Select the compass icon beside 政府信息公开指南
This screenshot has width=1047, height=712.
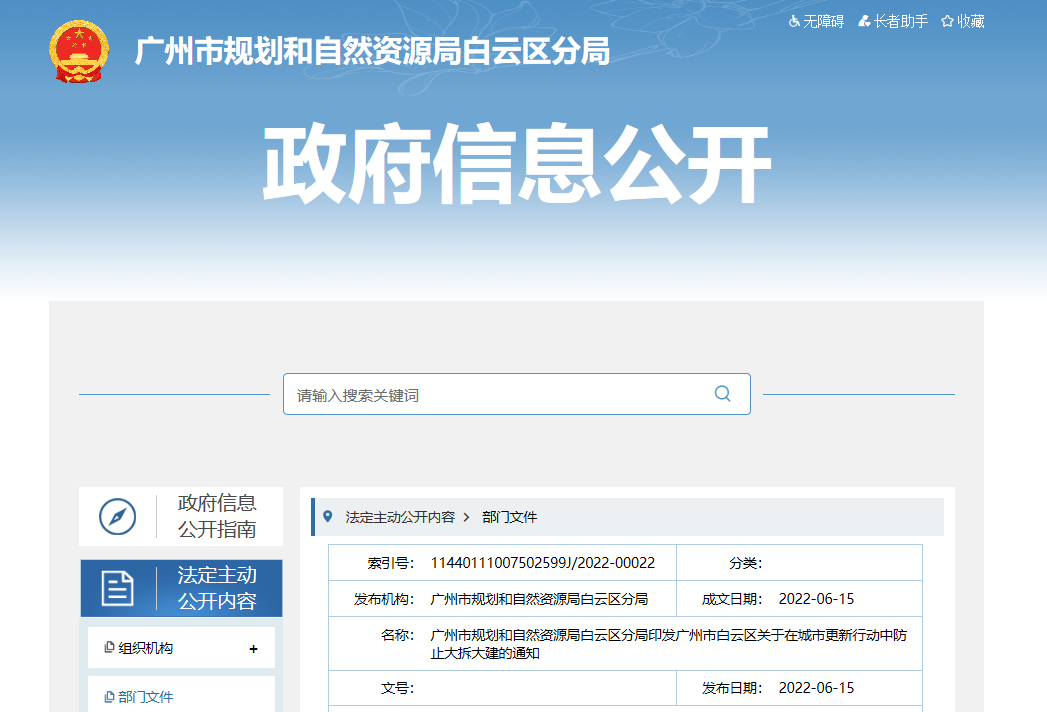[x=119, y=517]
